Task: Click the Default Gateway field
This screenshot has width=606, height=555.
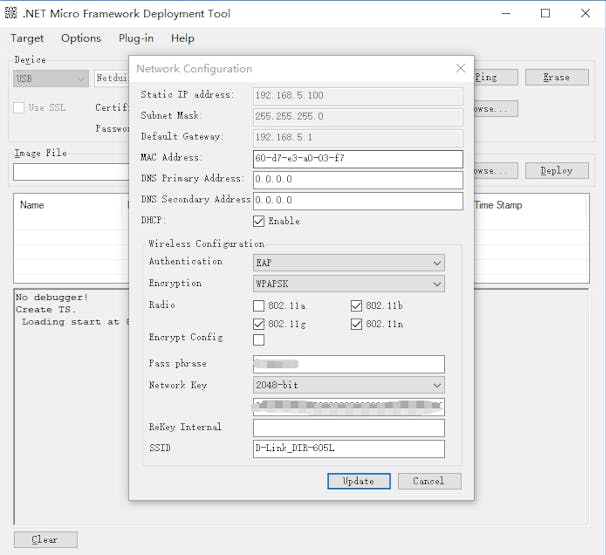Action: [358, 138]
